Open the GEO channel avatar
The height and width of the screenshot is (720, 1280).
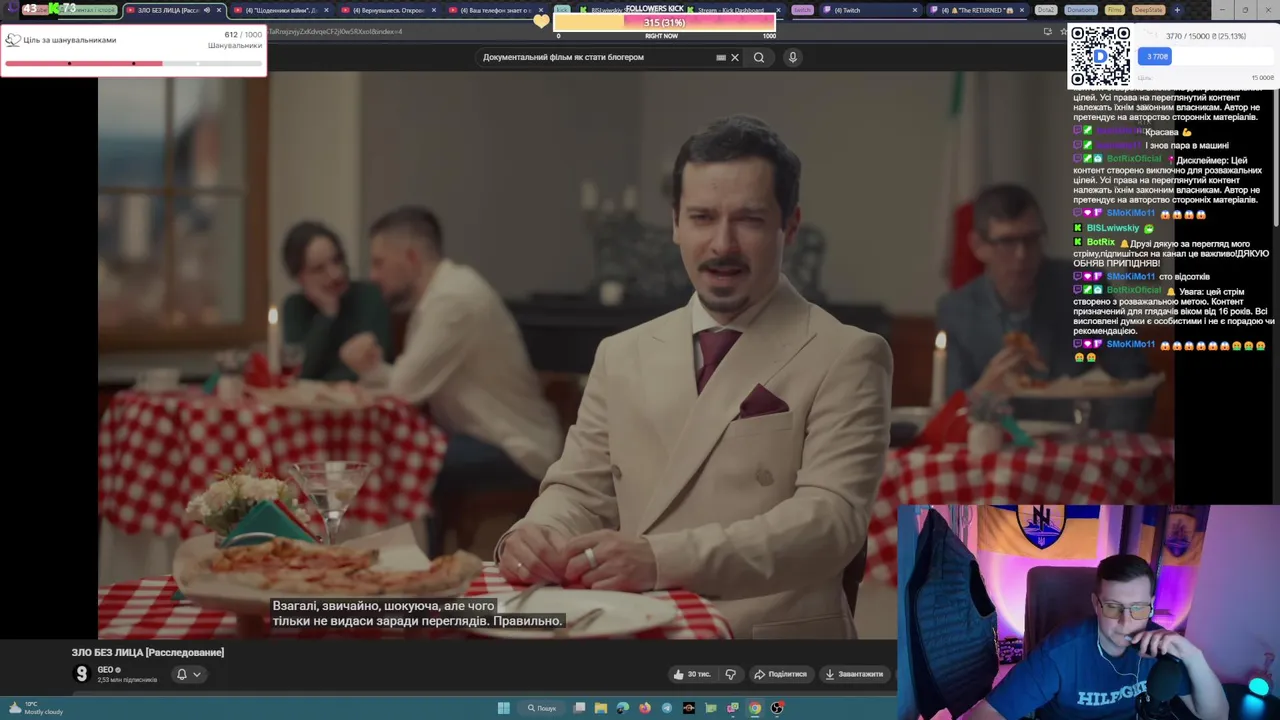tap(82, 674)
